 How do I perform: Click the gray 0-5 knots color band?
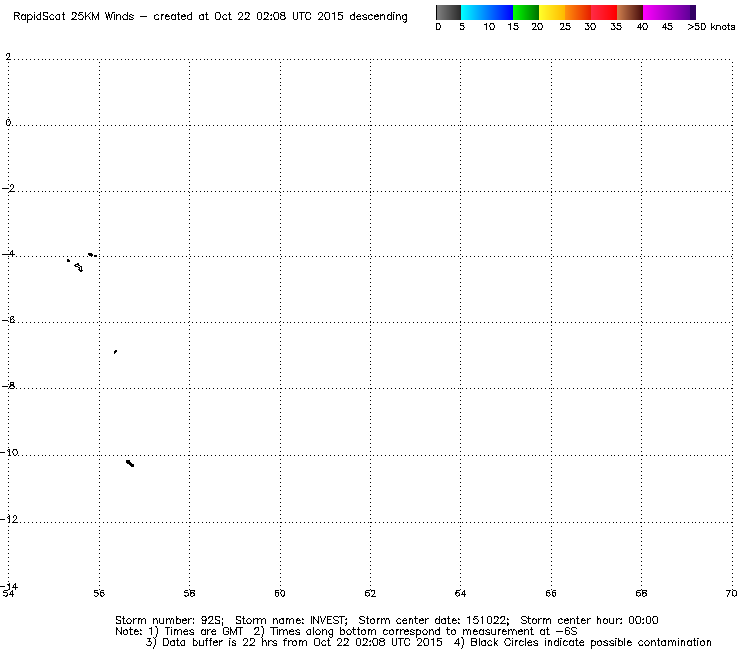coord(448,12)
